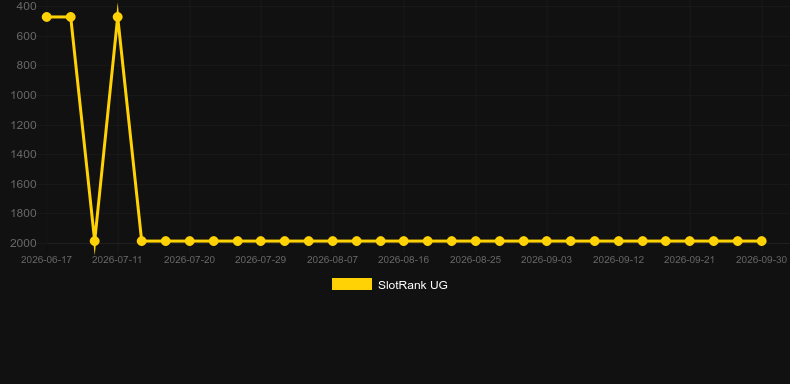Click the 2026-07-20 x-axis date label
The height and width of the screenshot is (384, 790).
click(x=189, y=260)
